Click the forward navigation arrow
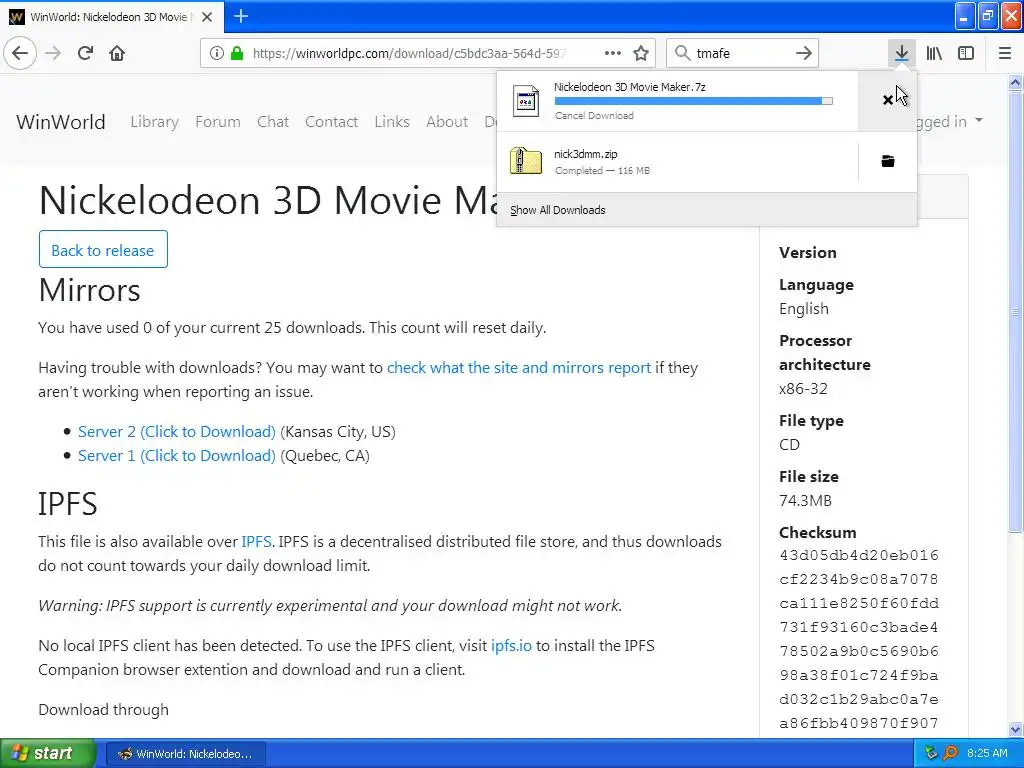The image size is (1024, 768). coord(54,53)
